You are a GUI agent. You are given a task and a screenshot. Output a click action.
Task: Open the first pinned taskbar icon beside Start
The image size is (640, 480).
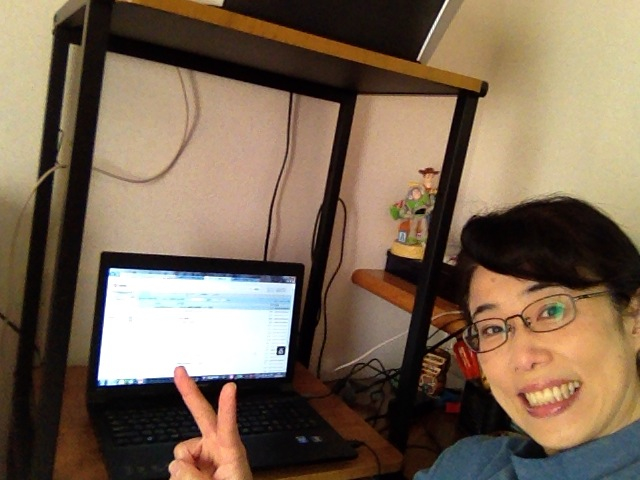pyautogui.click(x=111, y=380)
